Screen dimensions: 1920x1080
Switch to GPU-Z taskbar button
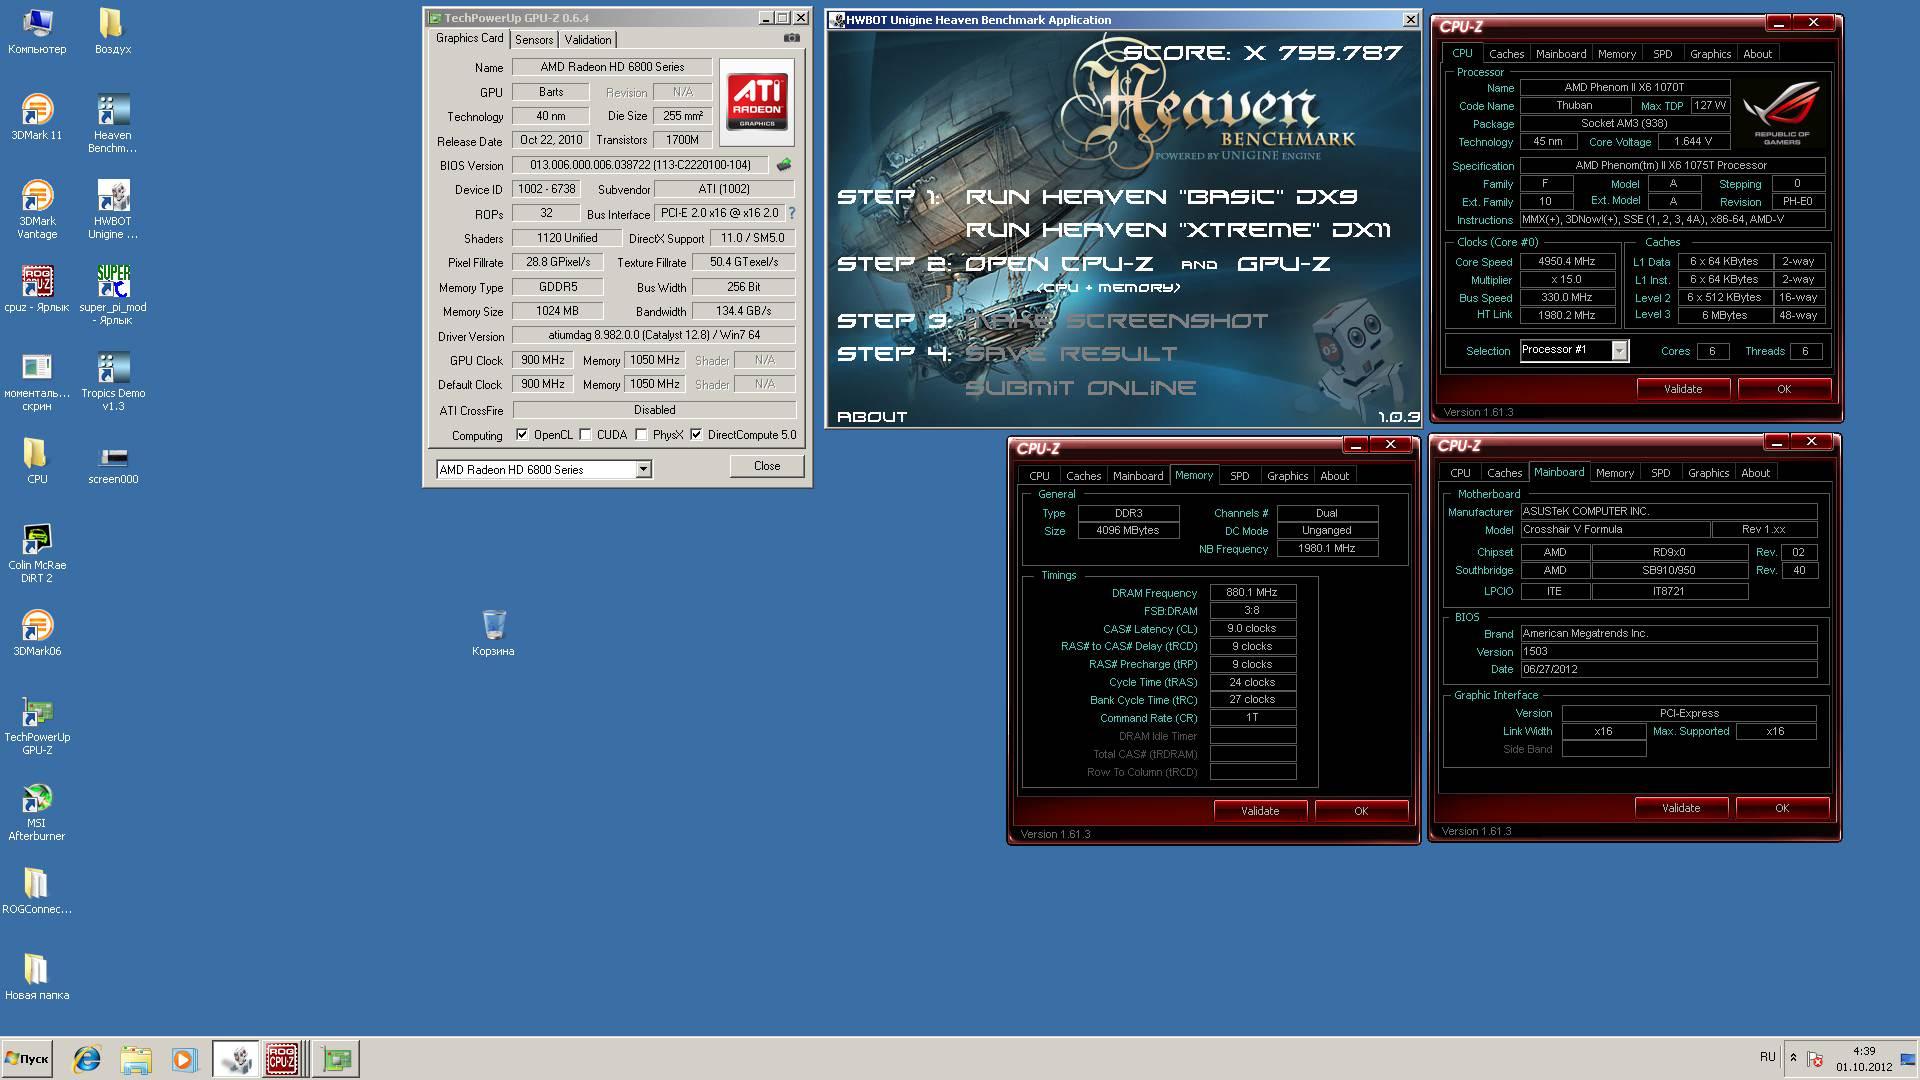coord(336,1058)
